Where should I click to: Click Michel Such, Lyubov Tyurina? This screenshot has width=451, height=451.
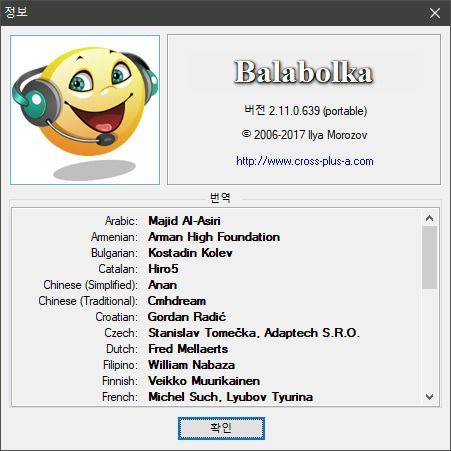[x=231, y=397]
